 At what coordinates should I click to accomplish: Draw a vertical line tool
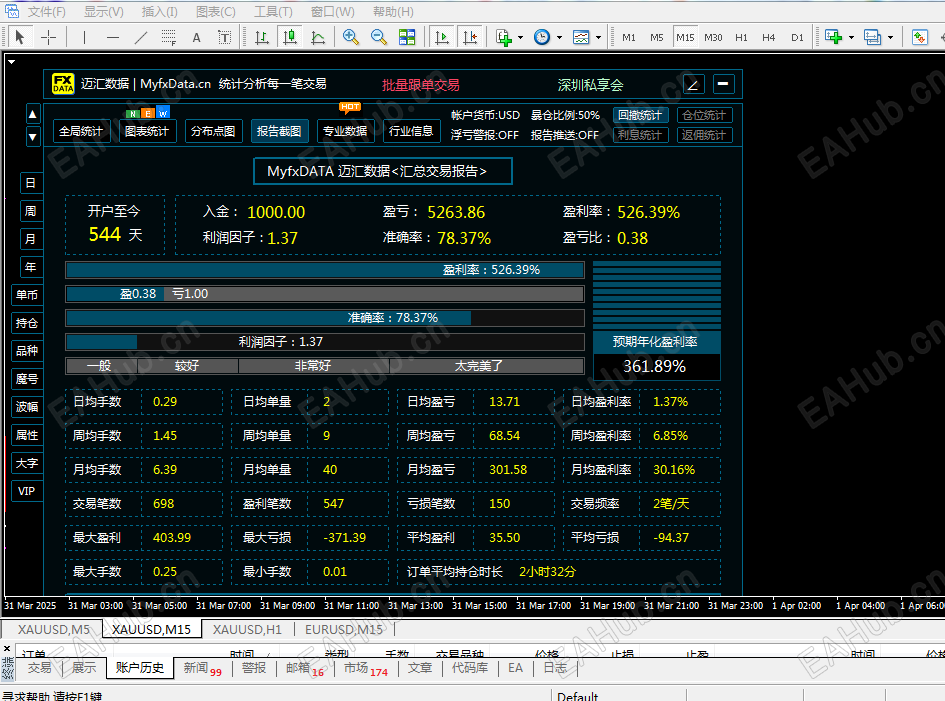pyautogui.click(x=84, y=37)
